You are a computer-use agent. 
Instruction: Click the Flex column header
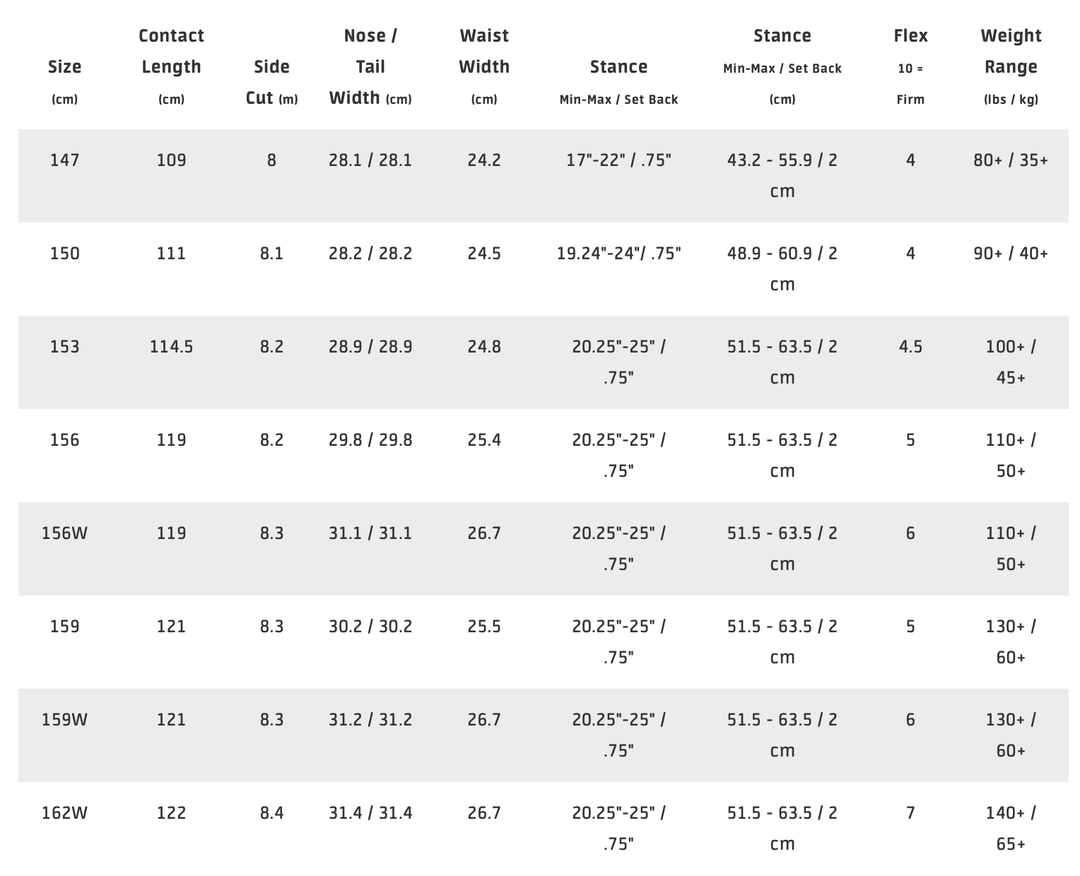(910, 66)
